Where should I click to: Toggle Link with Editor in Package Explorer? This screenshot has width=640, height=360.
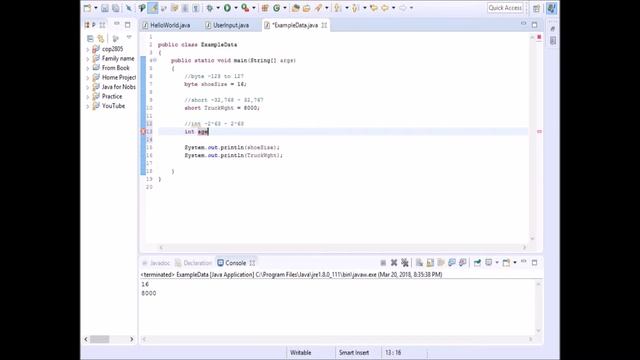pyautogui.click(x=101, y=38)
